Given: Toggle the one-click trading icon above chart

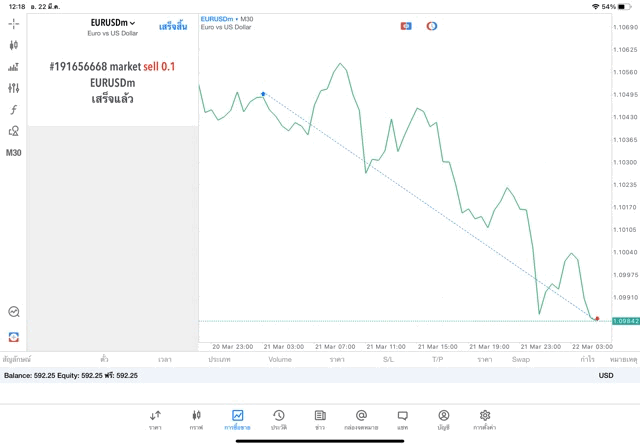Looking at the screenshot, I should [406, 26].
